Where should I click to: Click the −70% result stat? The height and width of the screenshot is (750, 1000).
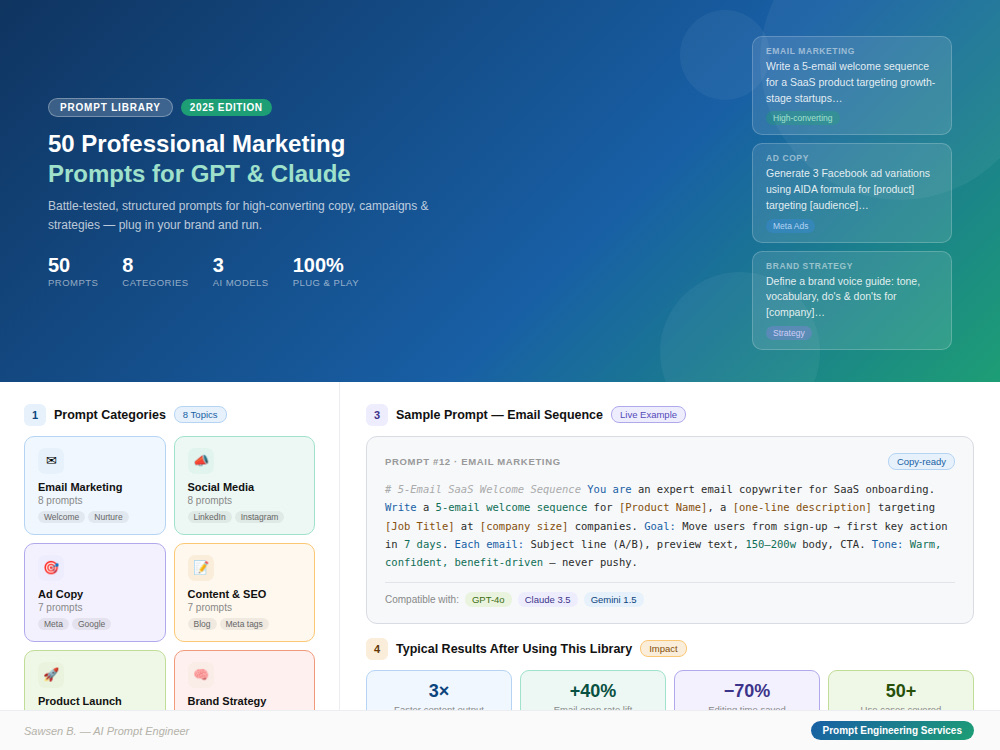pyautogui.click(x=747, y=691)
